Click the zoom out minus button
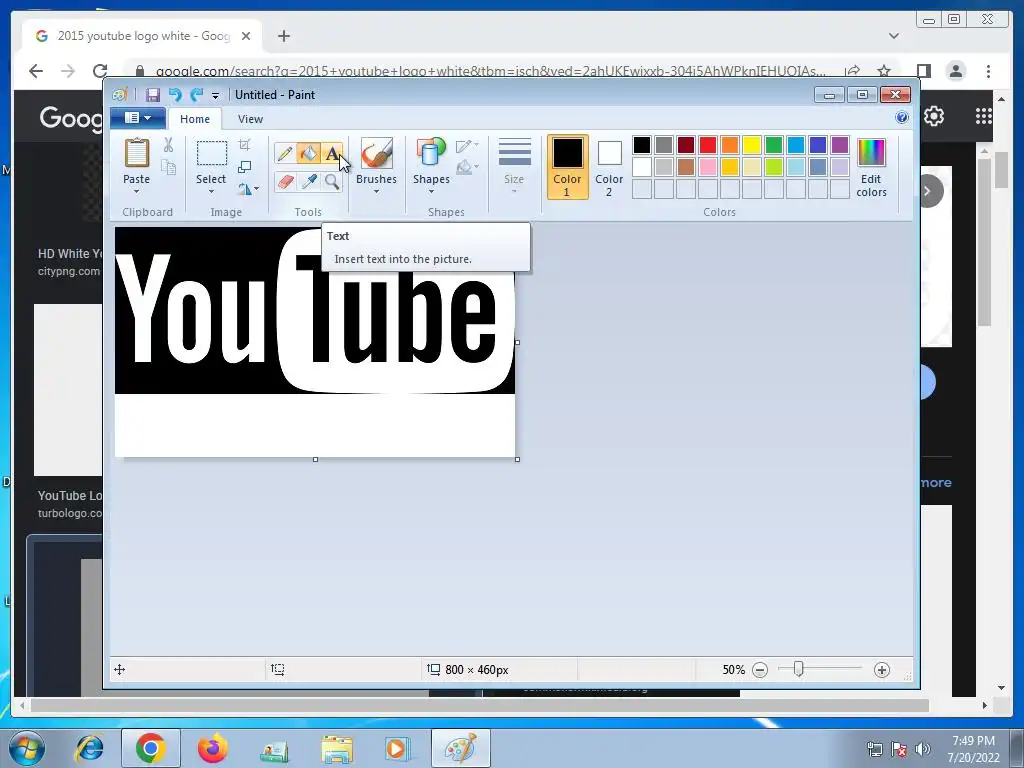Viewport: 1024px width, 768px height. point(760,670)
